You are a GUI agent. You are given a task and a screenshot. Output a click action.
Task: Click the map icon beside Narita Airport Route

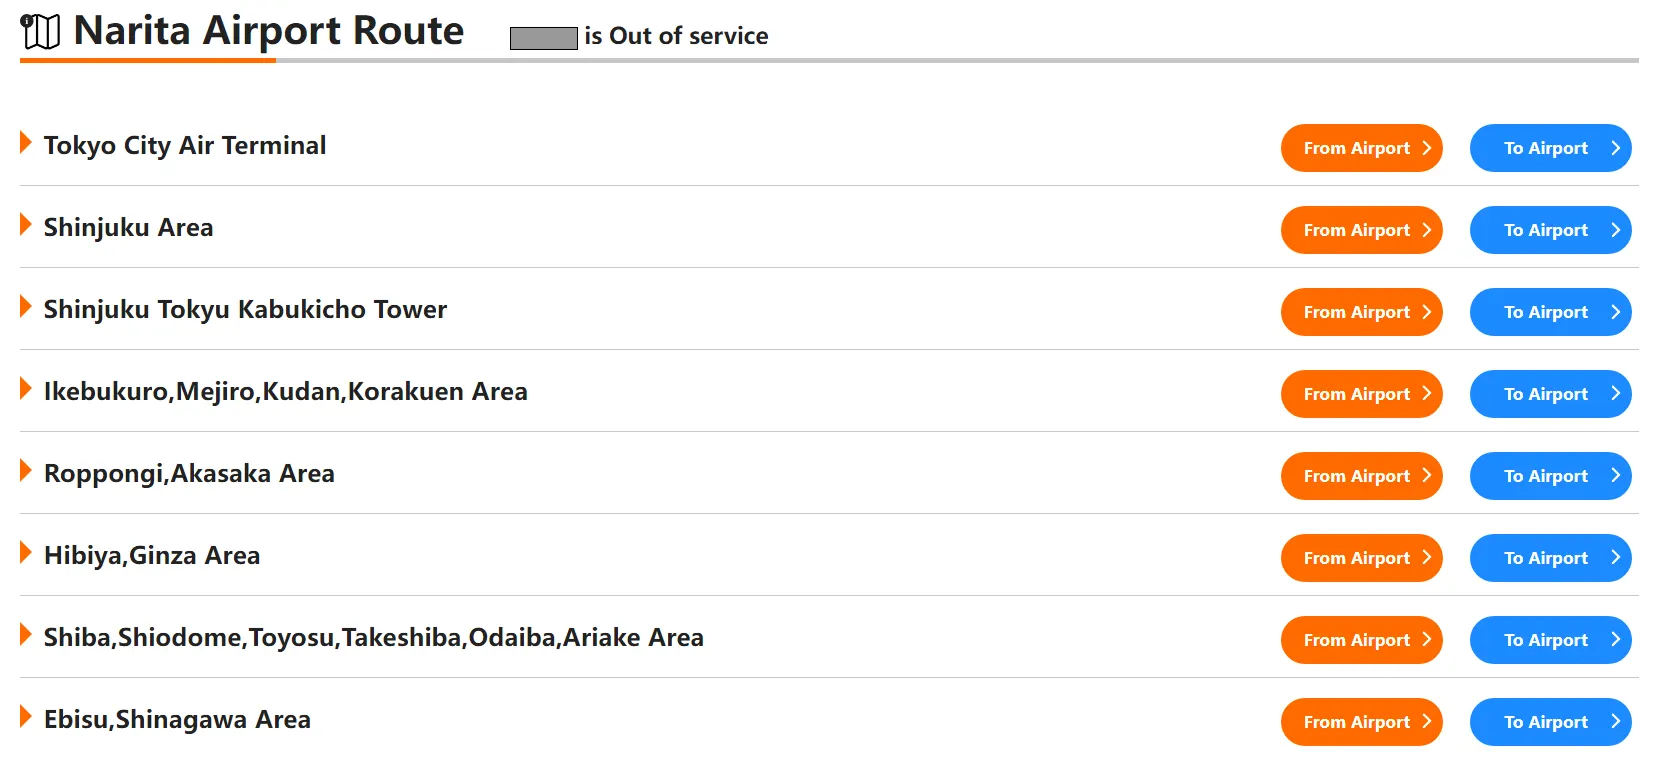(40, 32)
